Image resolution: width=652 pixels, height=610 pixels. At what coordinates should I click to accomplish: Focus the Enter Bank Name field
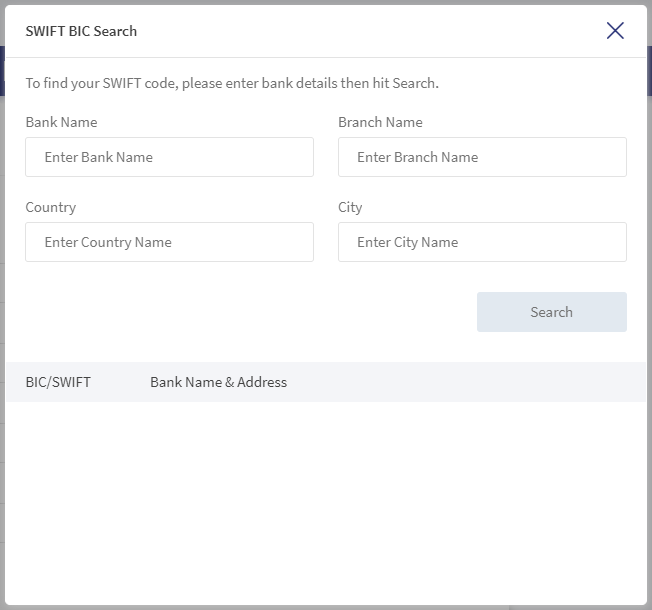(169, 157)
